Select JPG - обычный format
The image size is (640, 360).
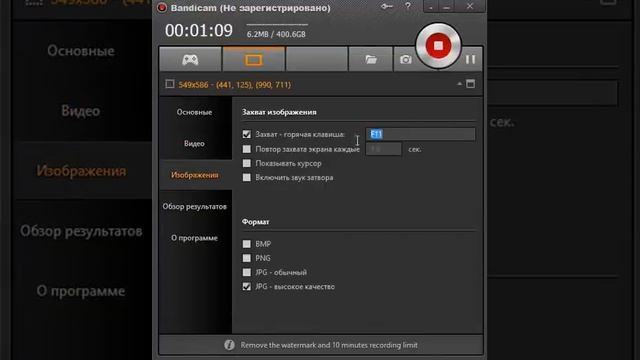(247, 272)
